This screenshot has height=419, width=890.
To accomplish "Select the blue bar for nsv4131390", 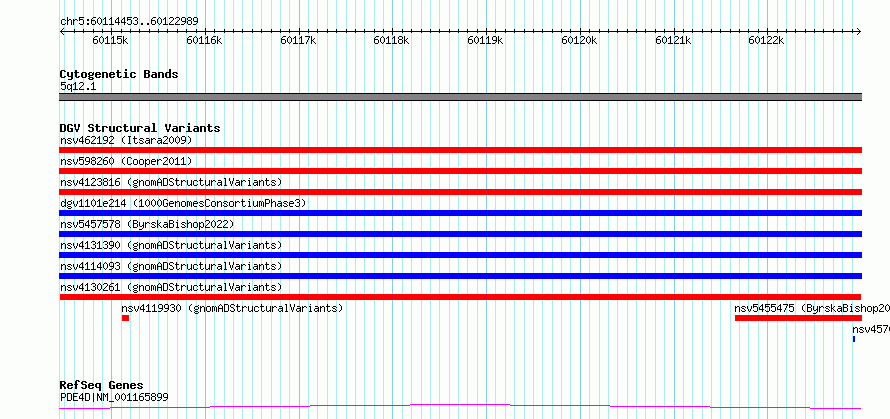I will click(x=460, y=255).
